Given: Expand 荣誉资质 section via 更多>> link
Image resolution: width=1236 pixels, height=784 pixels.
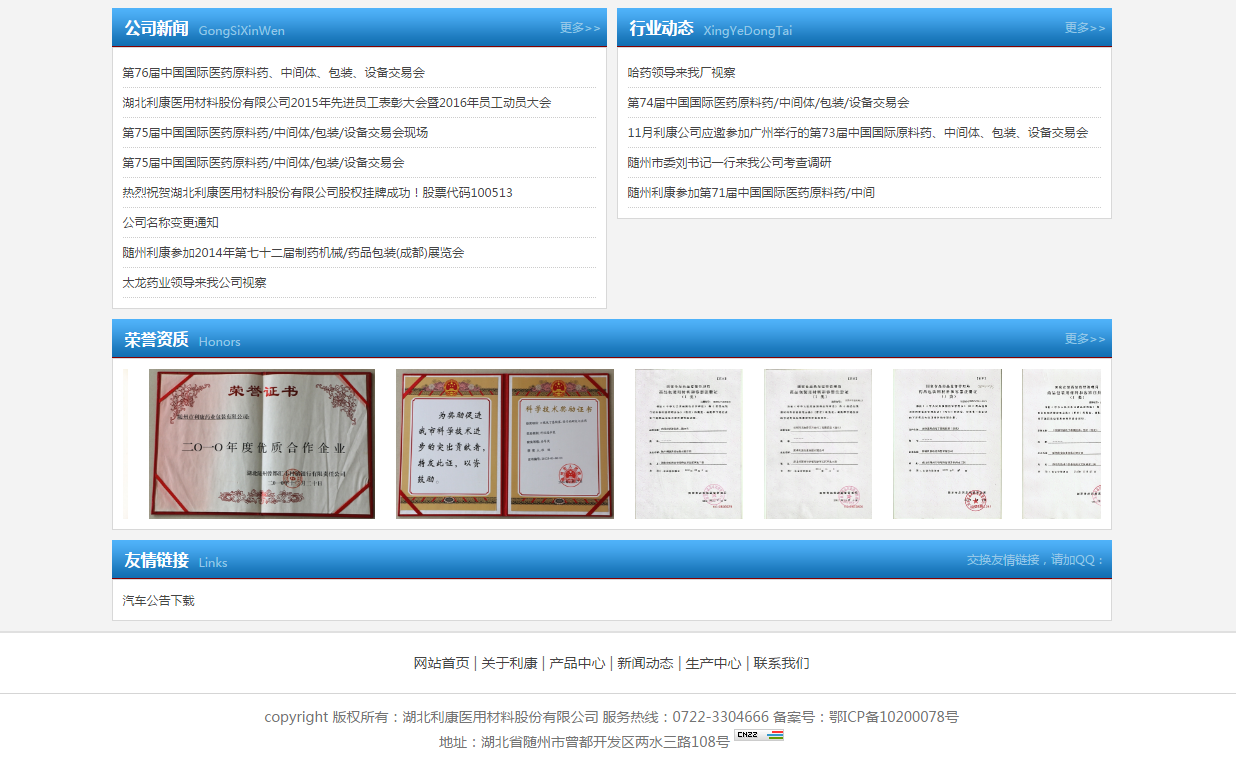Looking at the screenshot, I should tap(1085, 339).
